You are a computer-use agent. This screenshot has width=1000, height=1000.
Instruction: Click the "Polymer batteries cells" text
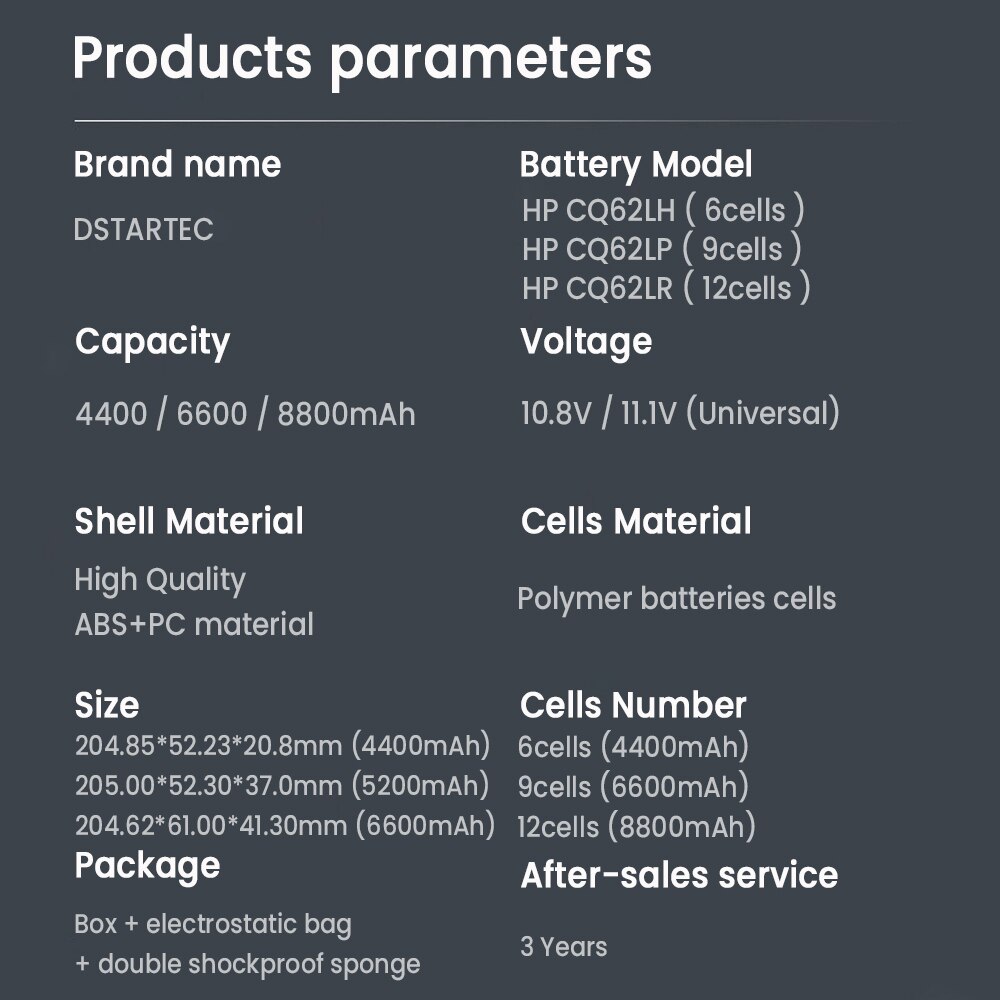point(677,599)
